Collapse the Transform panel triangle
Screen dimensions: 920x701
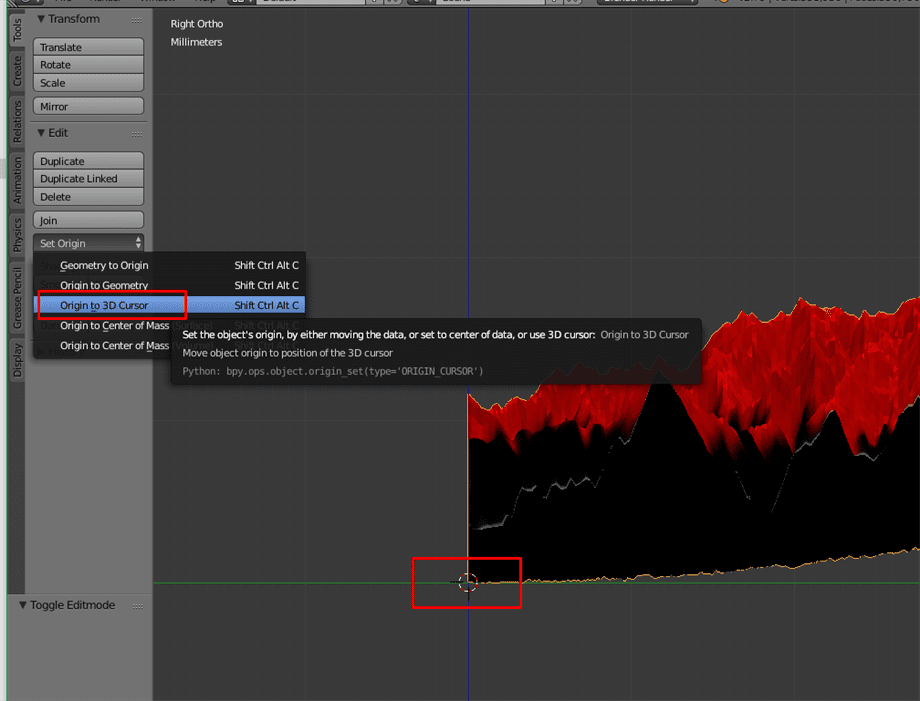[x=41, y=19]
